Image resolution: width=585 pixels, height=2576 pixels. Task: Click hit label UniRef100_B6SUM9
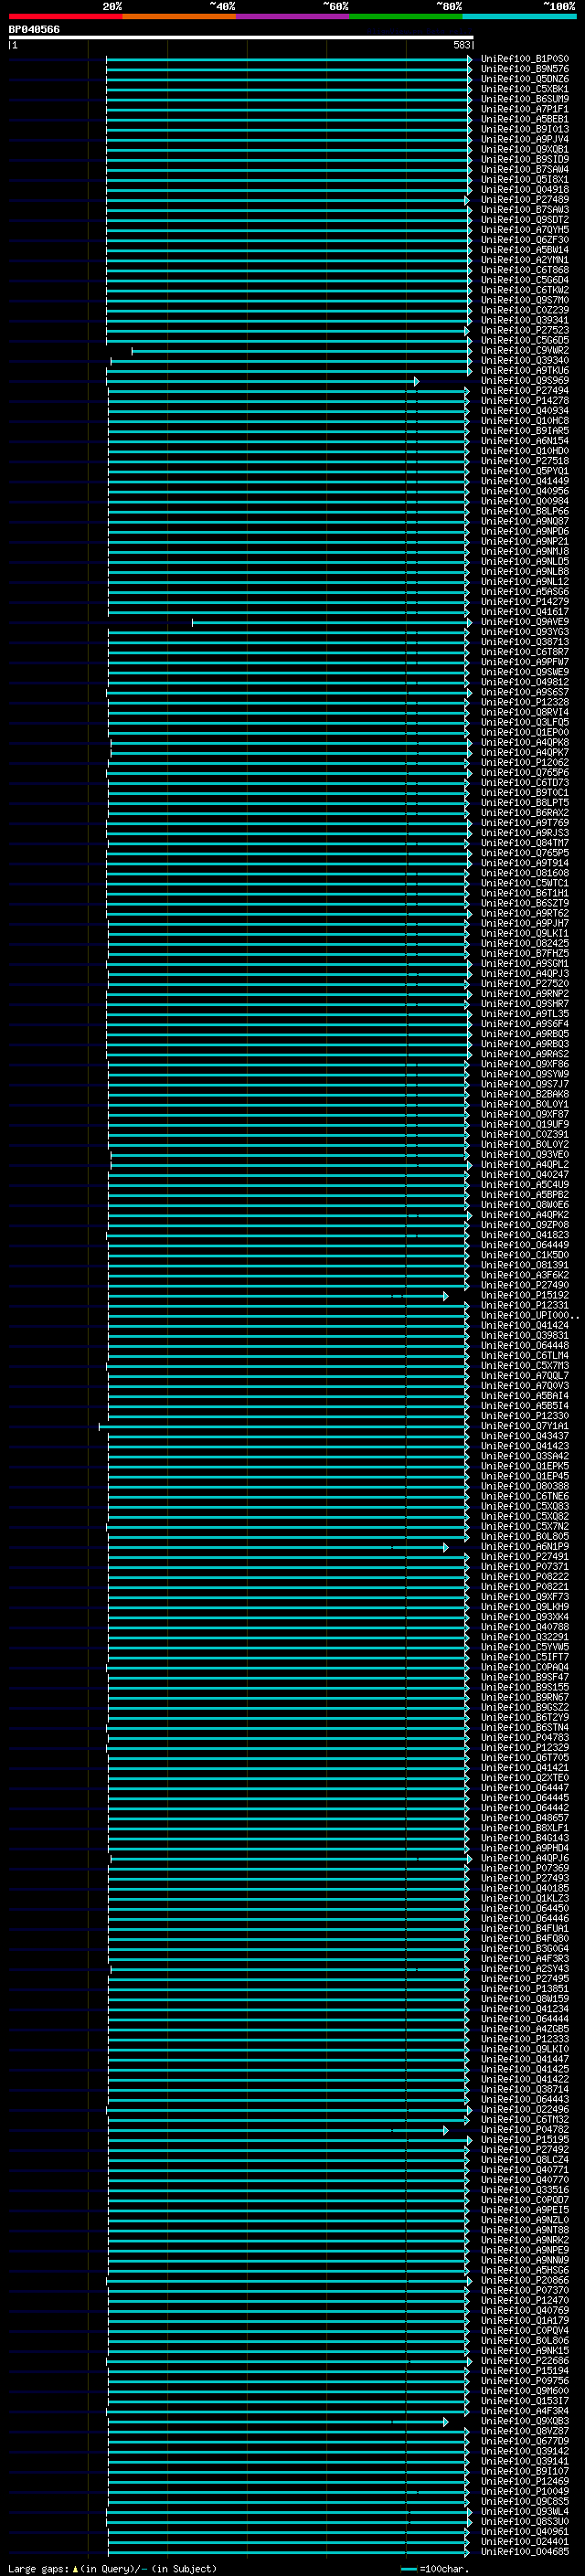click(524, 99)
